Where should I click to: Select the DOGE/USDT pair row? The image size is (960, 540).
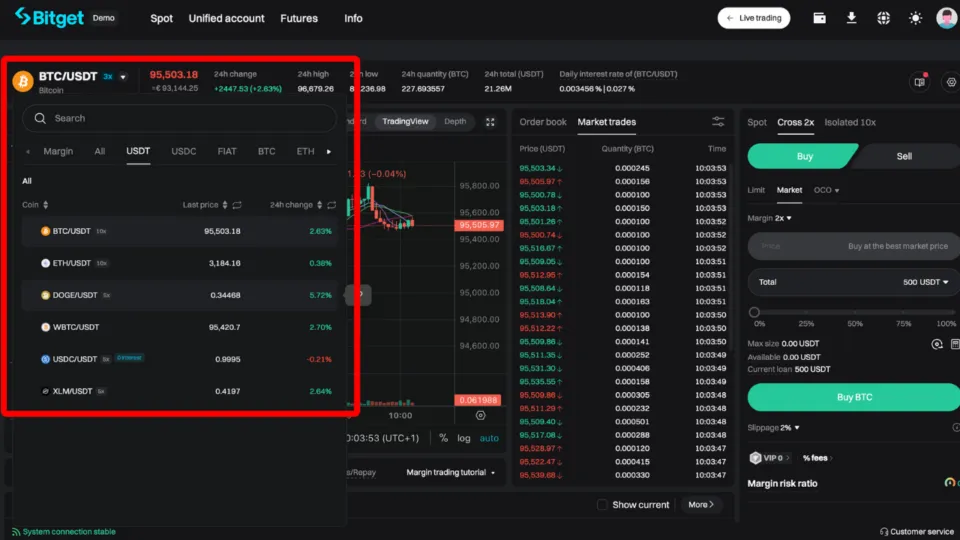(179, 295)
